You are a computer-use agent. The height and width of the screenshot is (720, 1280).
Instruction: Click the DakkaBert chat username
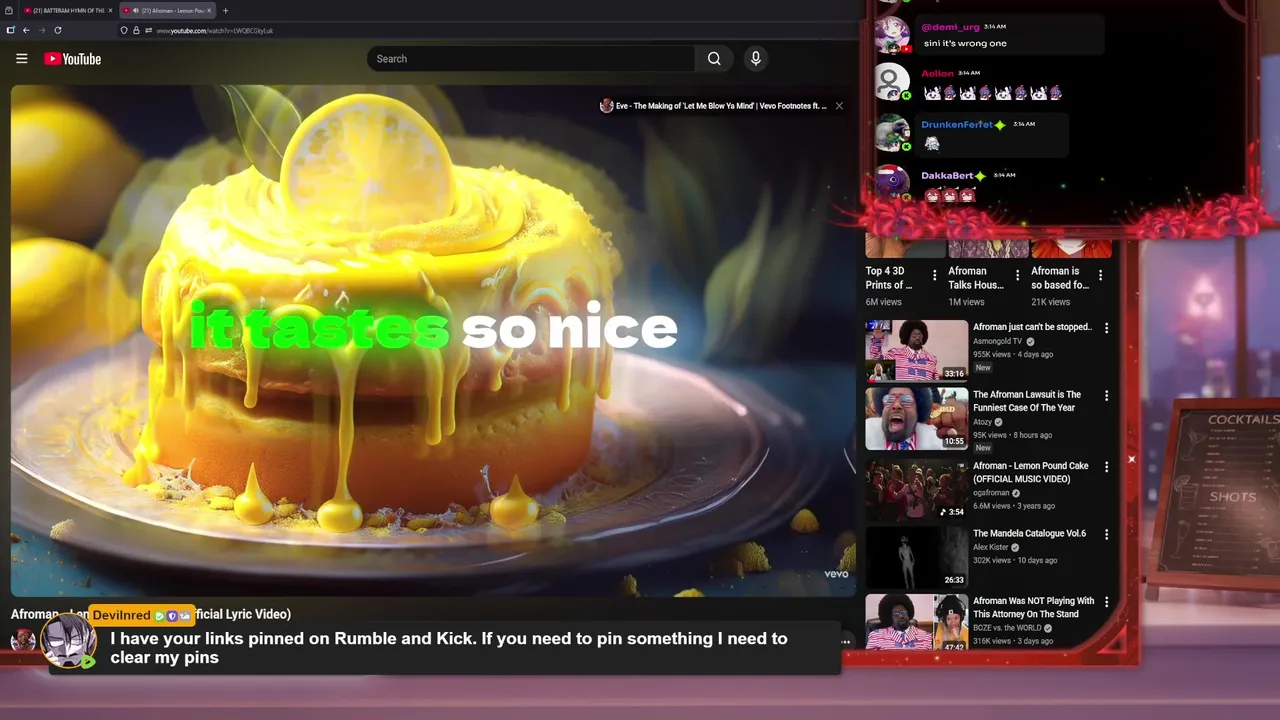pos(947,176)
